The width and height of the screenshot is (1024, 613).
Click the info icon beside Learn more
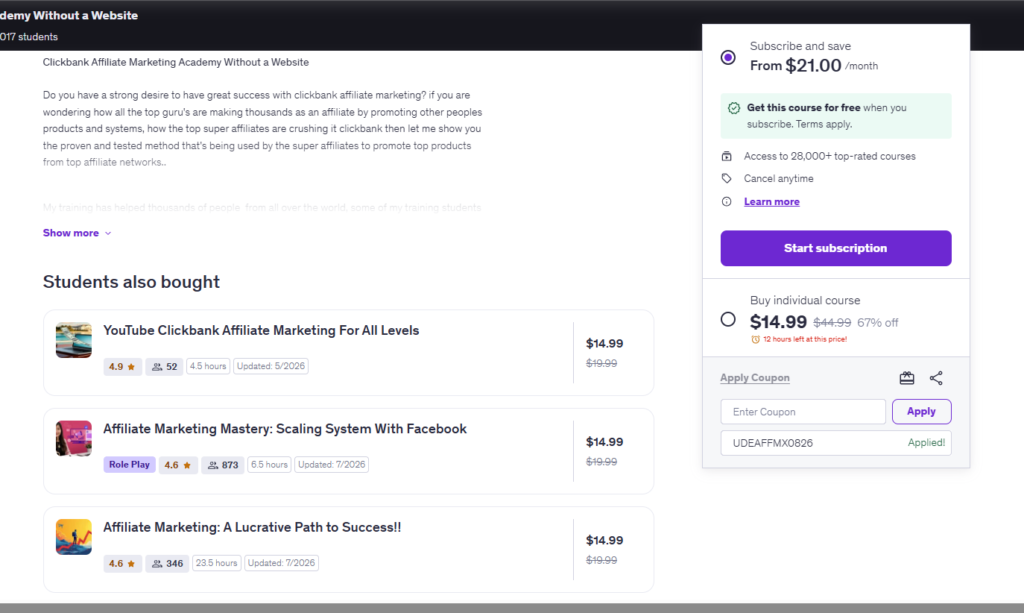726,202
